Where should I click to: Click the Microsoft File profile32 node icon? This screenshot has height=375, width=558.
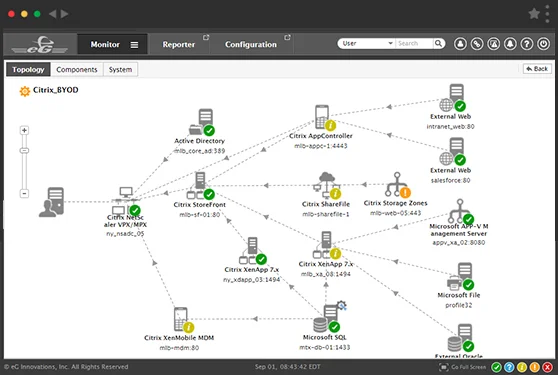[x=460, y=277]
